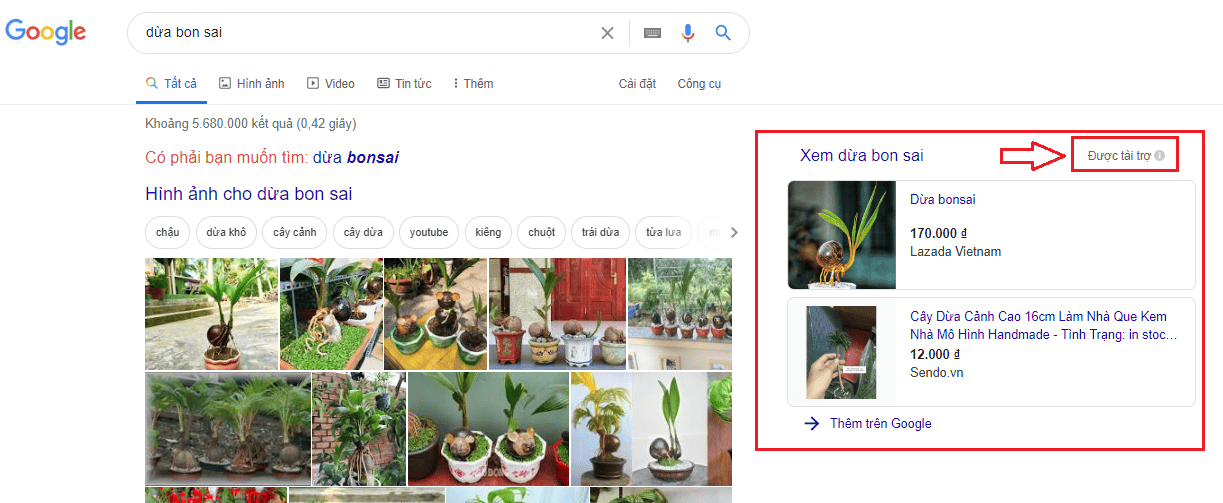Open the Công cụ tools menu

coord(699,84)
